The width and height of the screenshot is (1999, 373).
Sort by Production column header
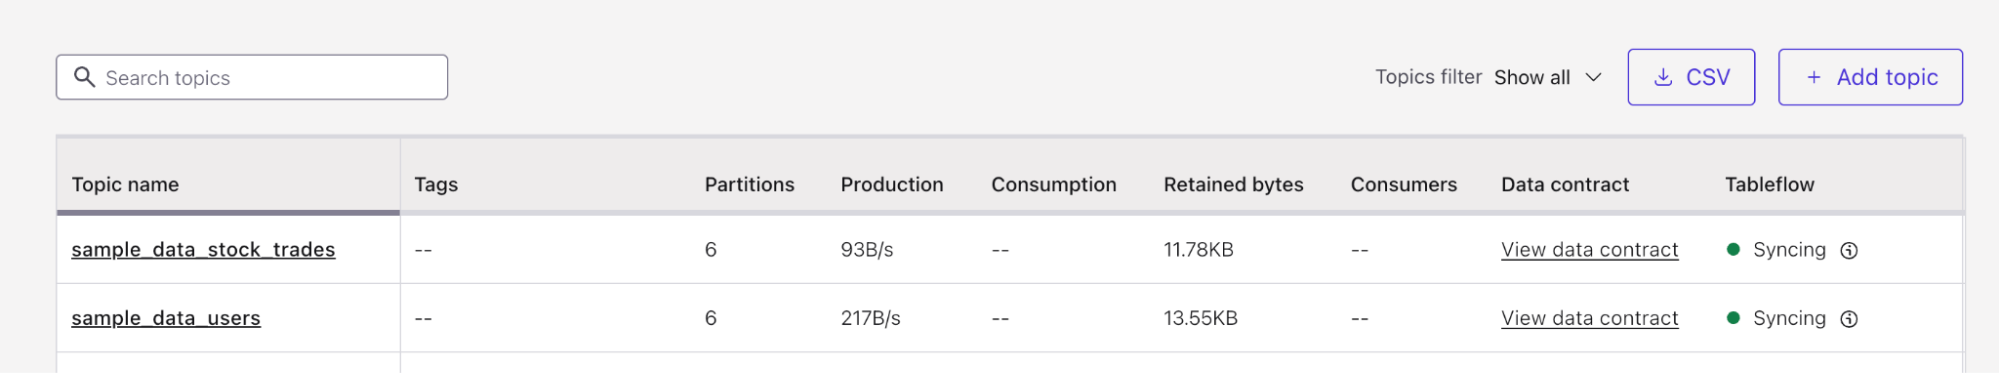point(892,184)
